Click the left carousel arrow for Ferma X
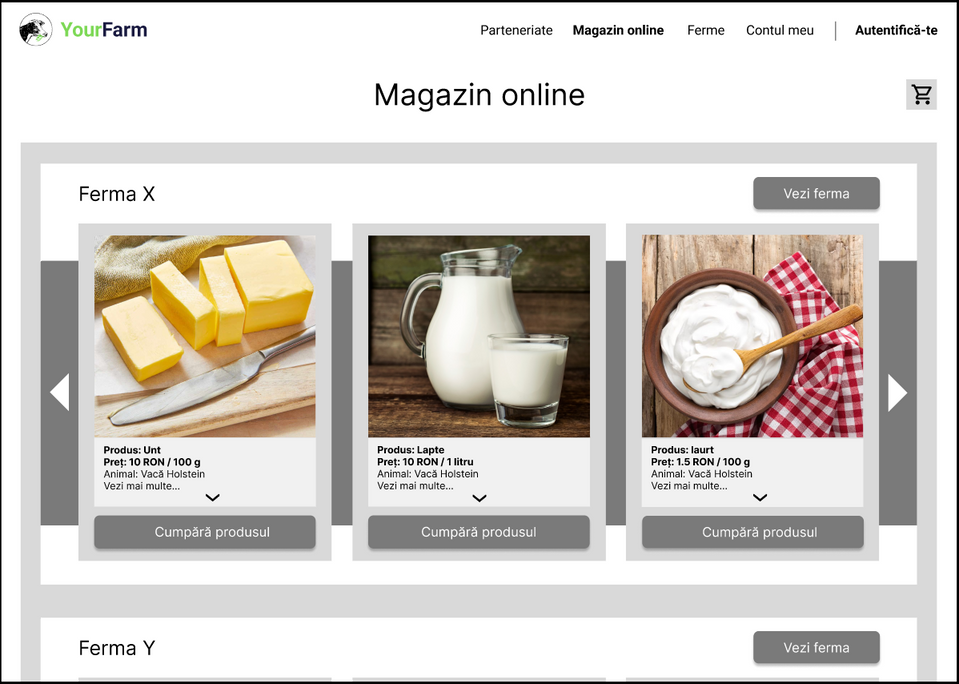This screenshot has width=959, height=684. [59, 392]
